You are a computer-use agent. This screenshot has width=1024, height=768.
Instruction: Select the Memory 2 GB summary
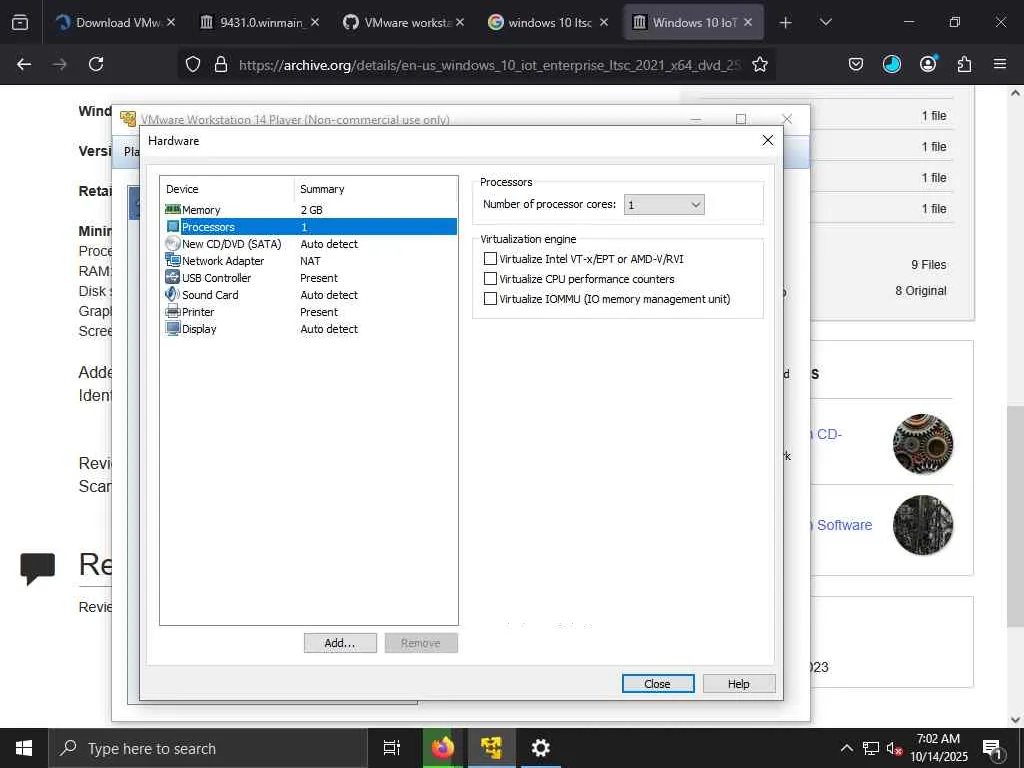[x=312, y=210]
